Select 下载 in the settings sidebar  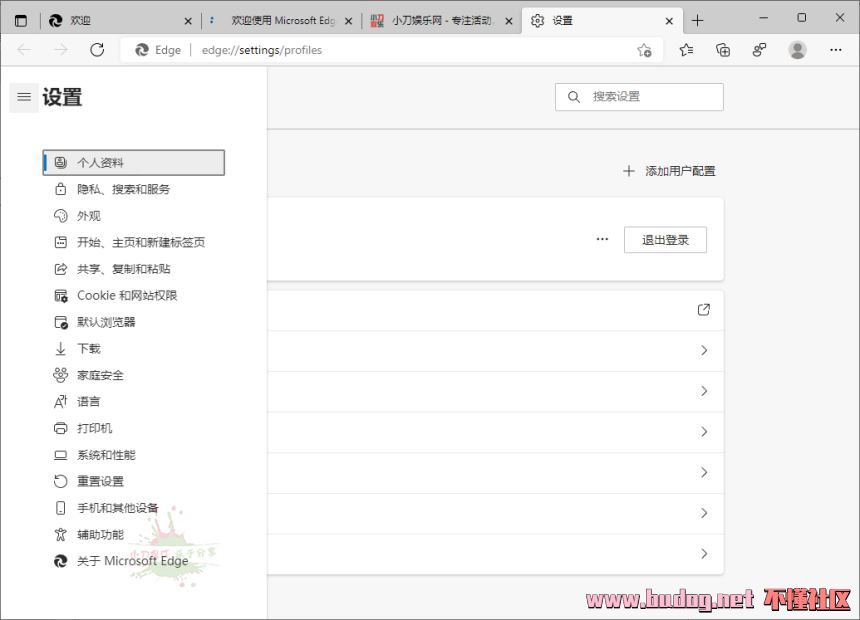[87, 348]
